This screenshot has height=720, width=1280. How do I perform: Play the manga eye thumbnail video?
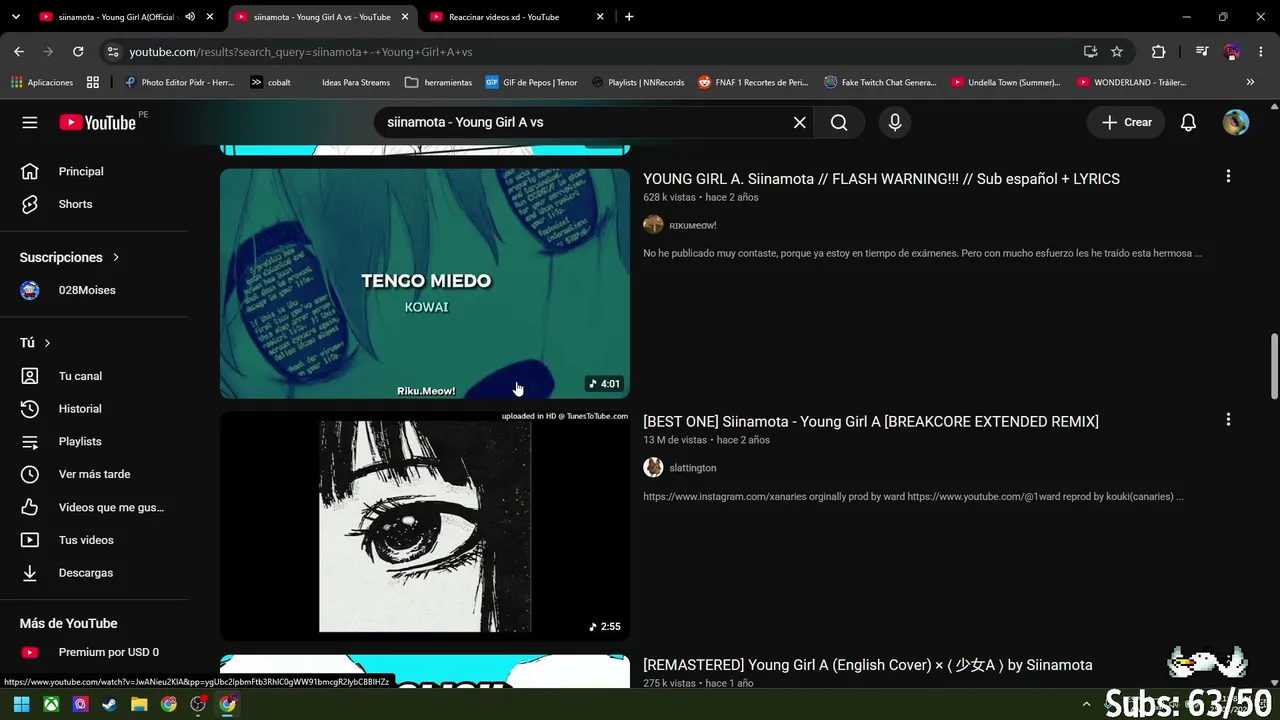tap(425, 526)
